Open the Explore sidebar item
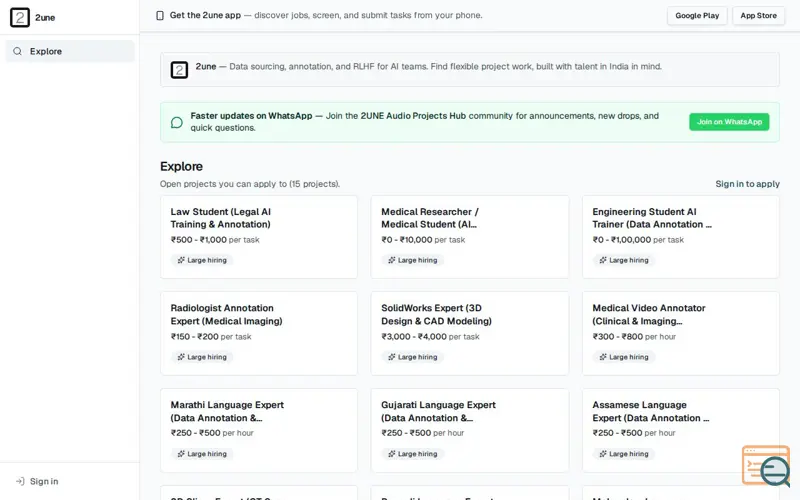The height and width of the screenshot is (500, 800). coord(70,51)
